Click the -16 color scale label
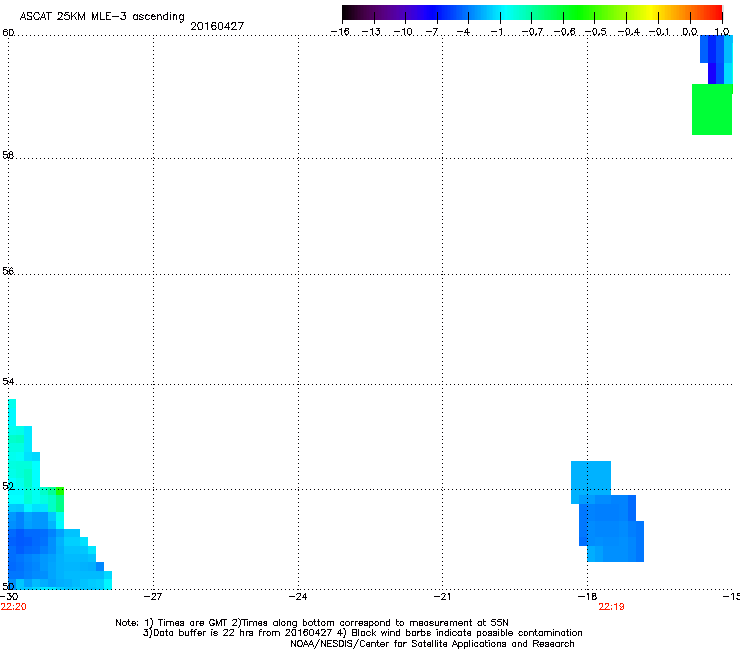This screenshot has width=740, height=650. pyautogui.click(x=340, y=32)
